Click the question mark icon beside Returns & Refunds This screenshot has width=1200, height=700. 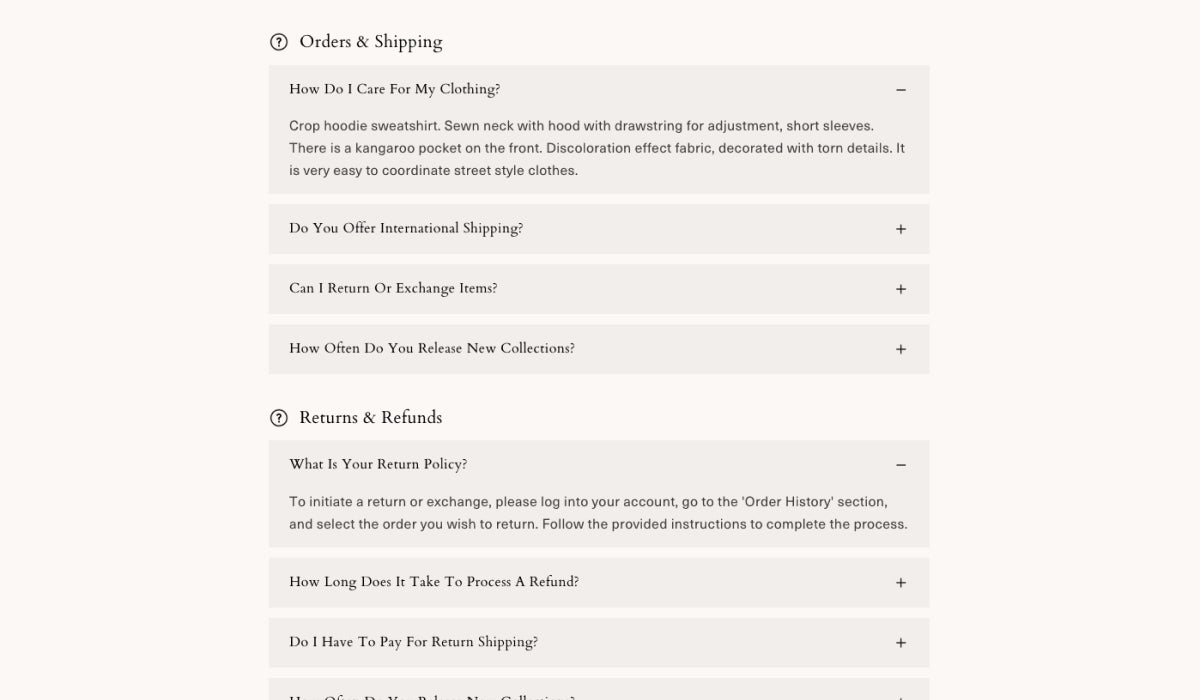pos(279,418)
